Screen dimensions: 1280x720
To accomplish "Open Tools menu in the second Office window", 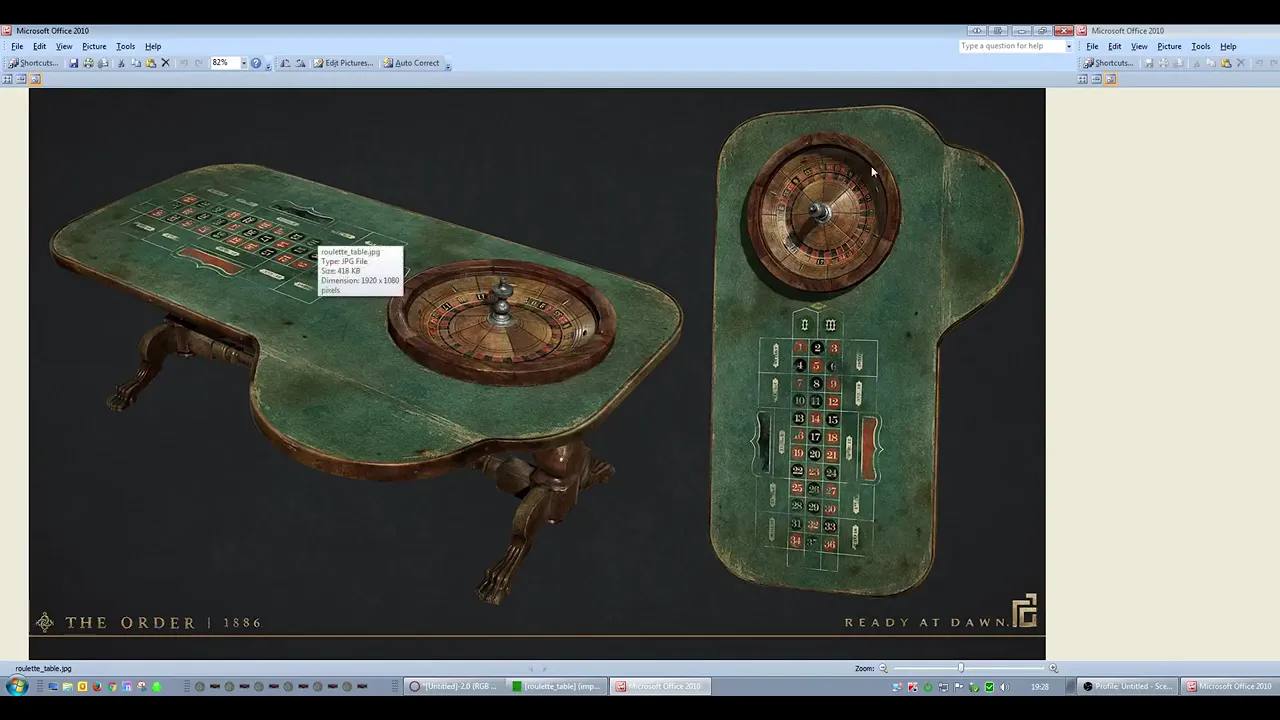I will point(1200,46).
